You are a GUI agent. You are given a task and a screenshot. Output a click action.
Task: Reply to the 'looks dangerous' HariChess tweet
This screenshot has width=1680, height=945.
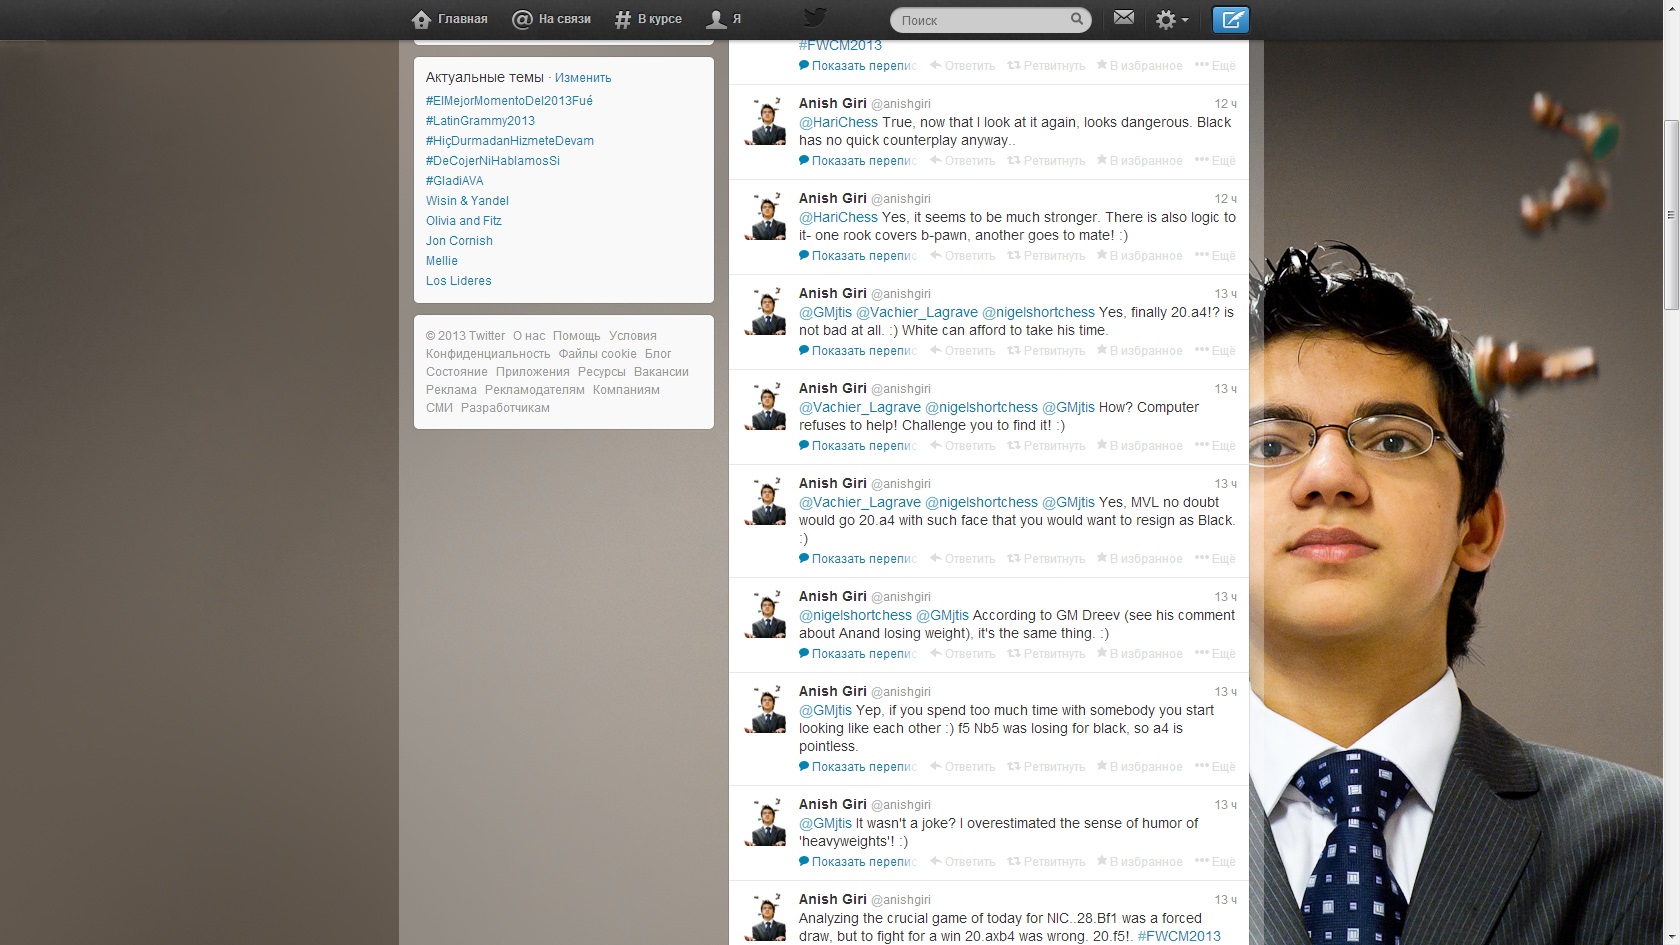(x=962, y=161)
